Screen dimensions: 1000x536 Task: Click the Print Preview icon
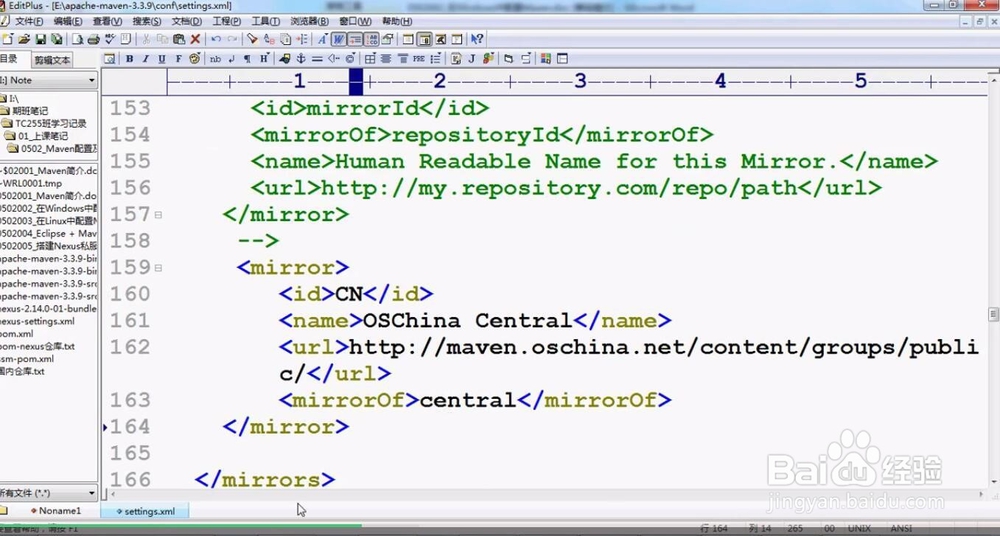tap(77, 40)
